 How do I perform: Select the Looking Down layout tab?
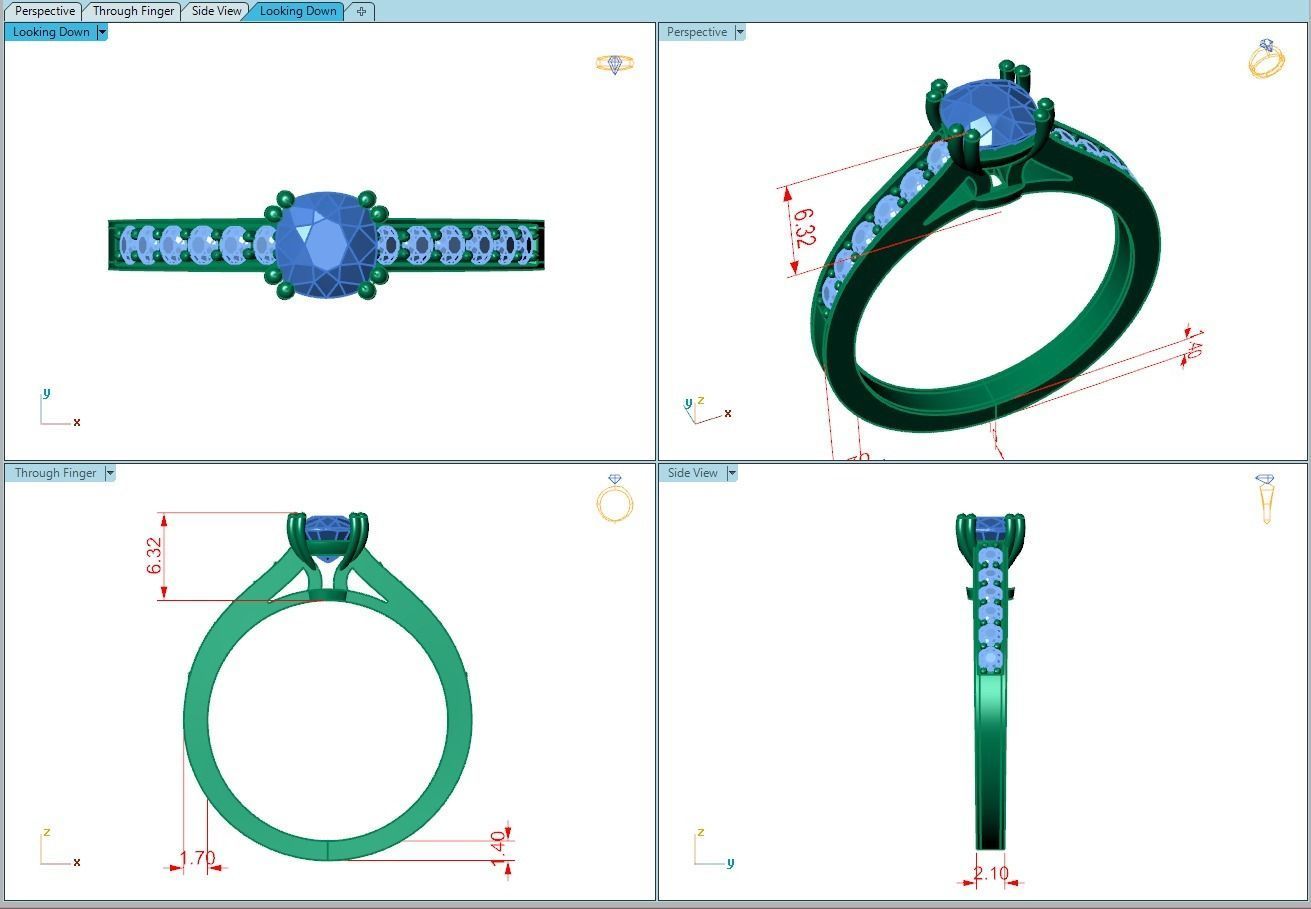[x=298, y=11]
